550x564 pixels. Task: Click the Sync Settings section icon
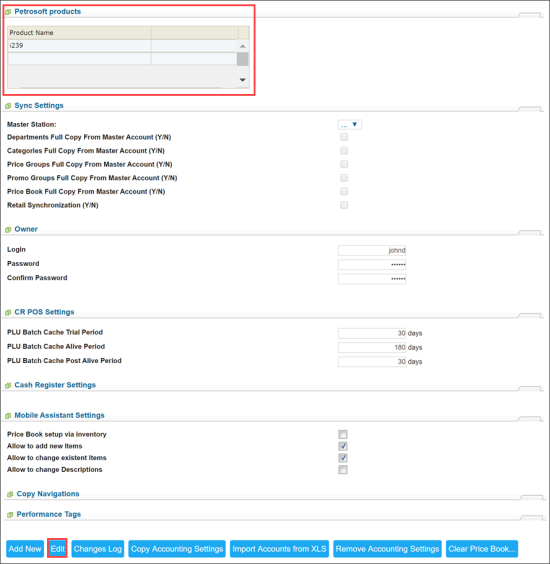pyautogui.click(x=8, y=106)
